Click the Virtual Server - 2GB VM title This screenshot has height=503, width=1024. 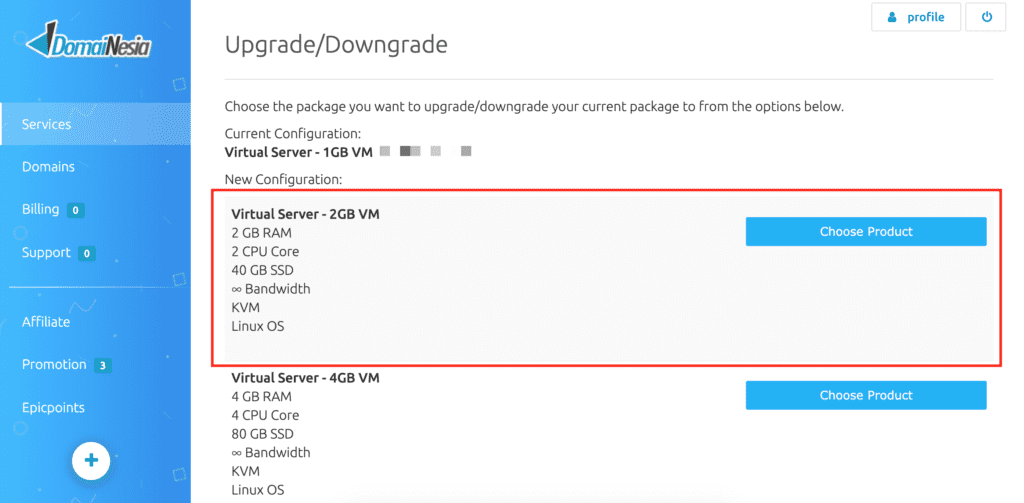coord(305,214)
